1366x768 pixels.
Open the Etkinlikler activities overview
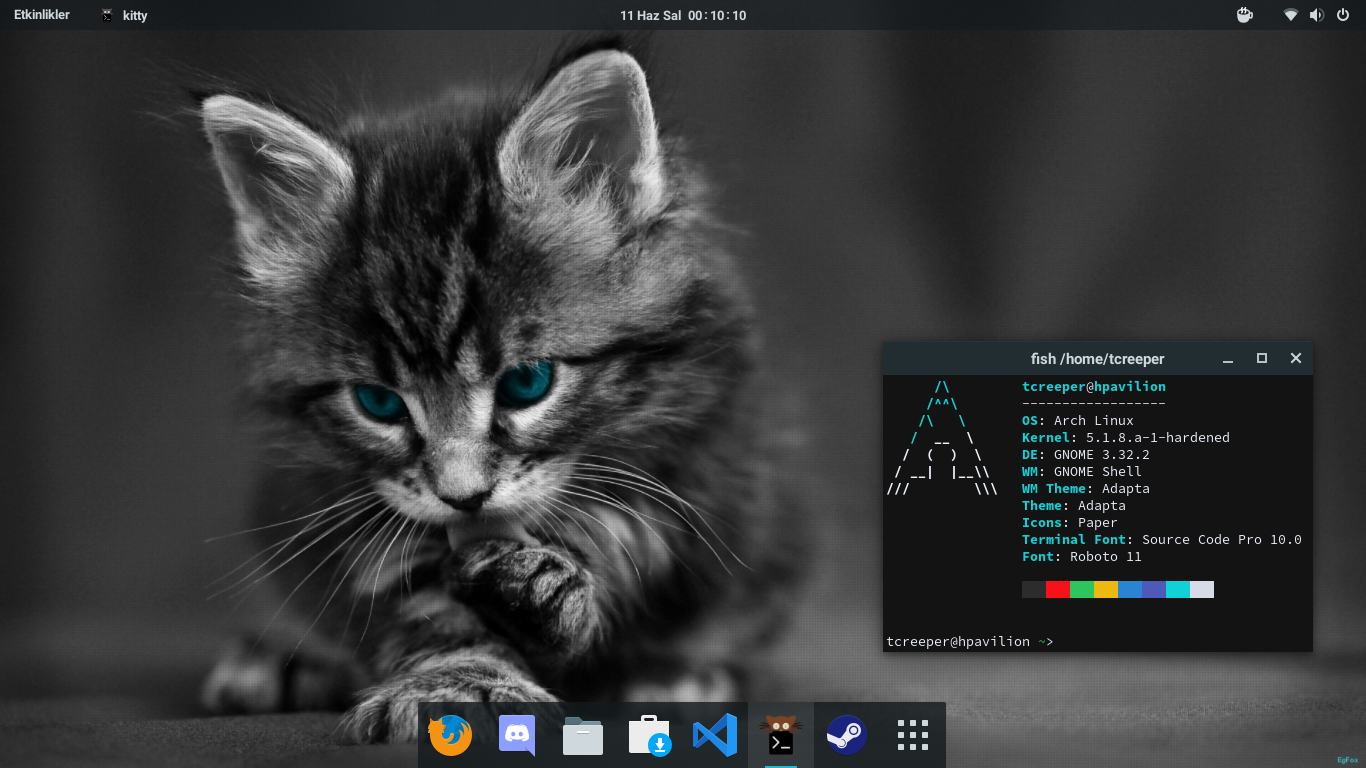[x=42, y=15]
